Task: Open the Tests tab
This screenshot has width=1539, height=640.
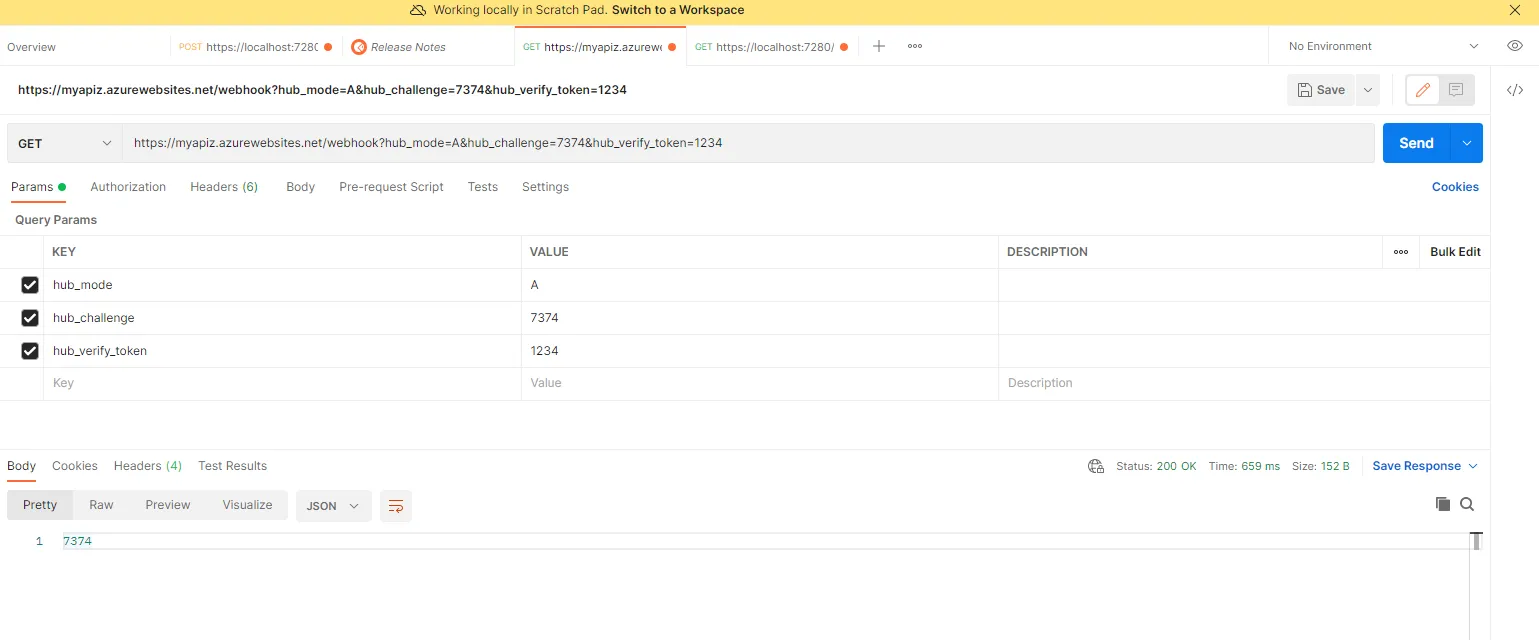Action: tap(482, 187)
